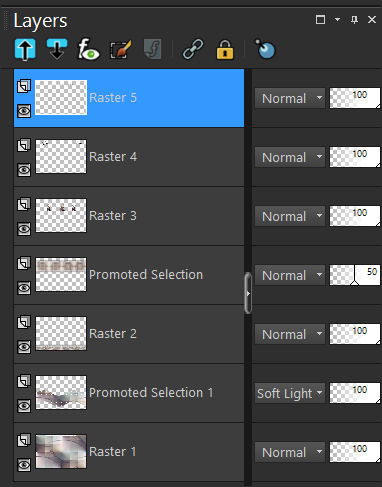Click the move layer up icon
The image size is (382, 487).
click(x=25, y=49)
